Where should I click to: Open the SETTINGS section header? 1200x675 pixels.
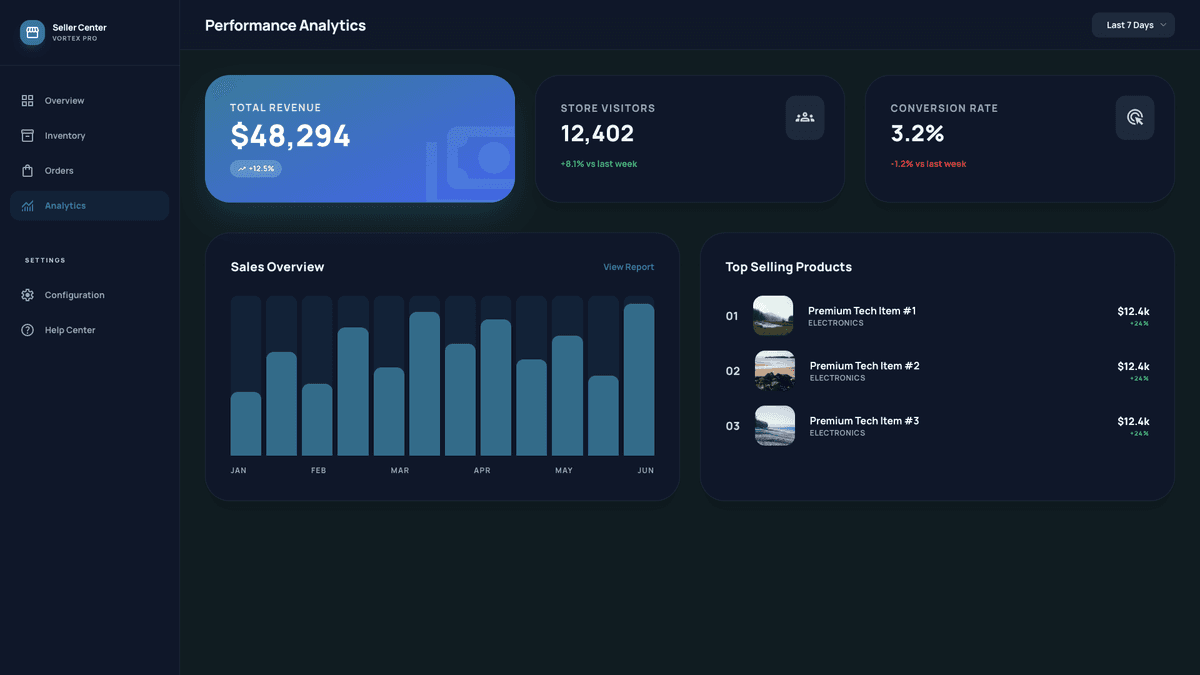[45, 259]
